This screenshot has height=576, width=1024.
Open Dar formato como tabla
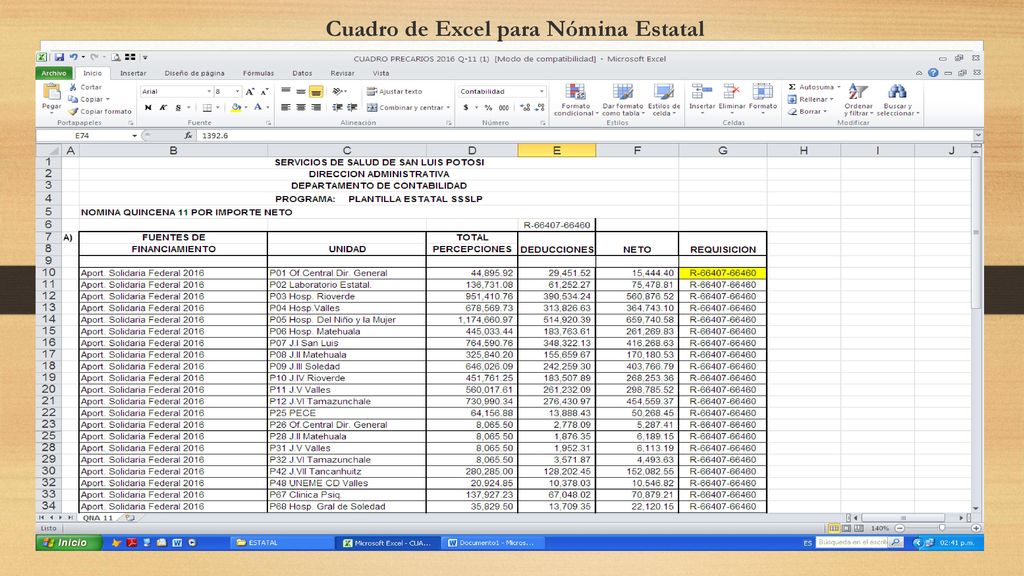coord(622,100)
